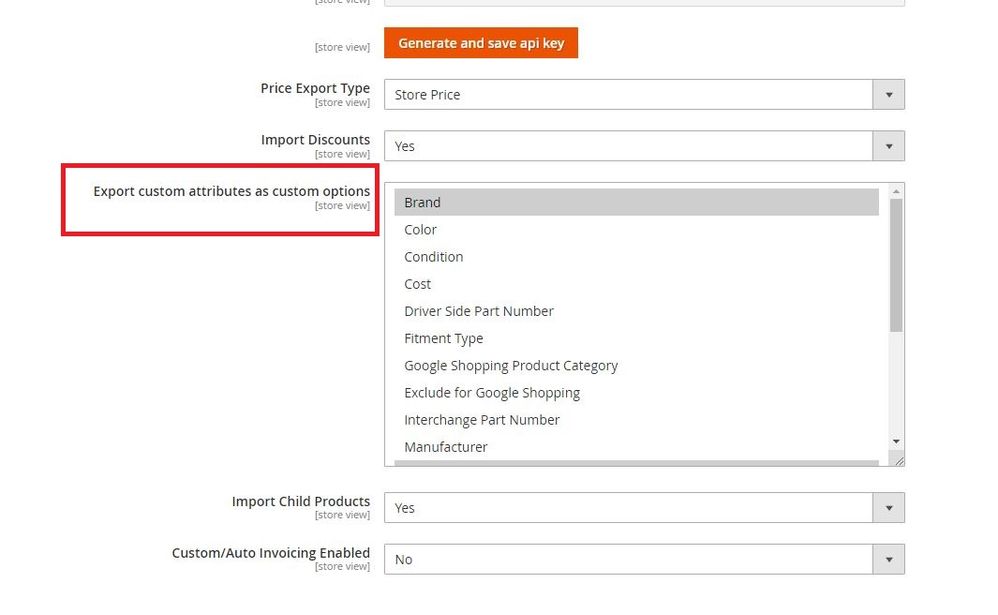The width and height of the screenshot is (998, 615).
Task: Select the Condition attribute
Action: (433, 257)
